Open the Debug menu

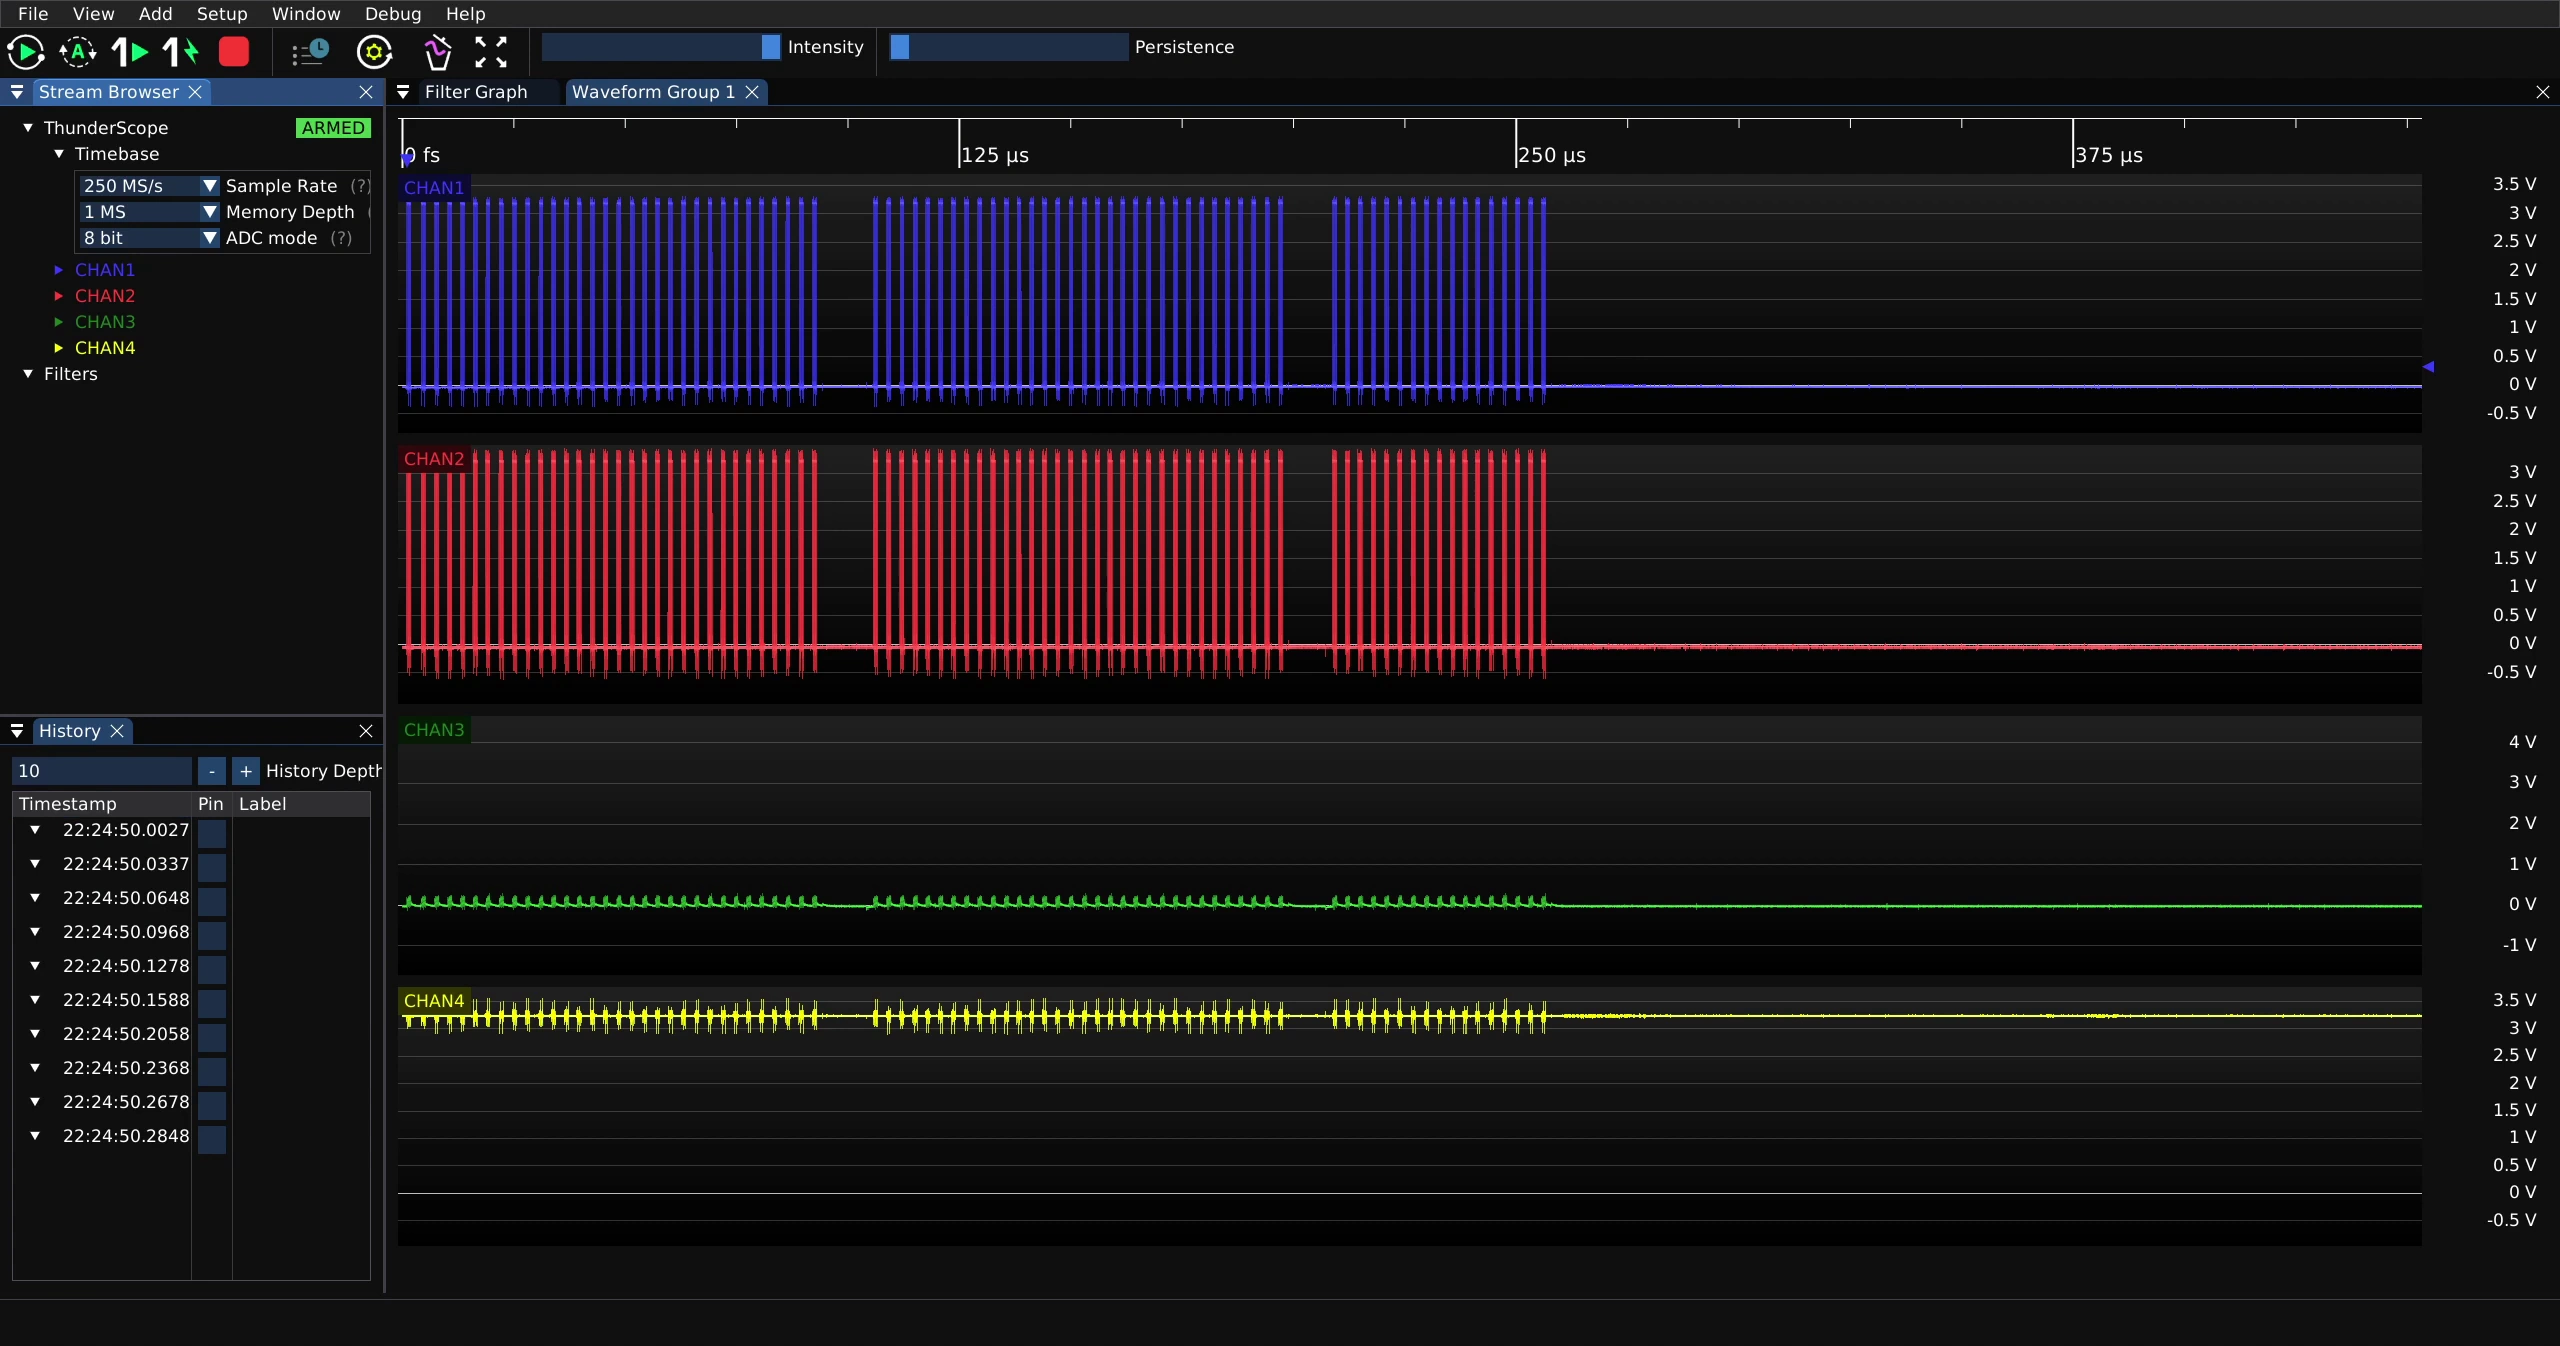[x=393, y=14]
